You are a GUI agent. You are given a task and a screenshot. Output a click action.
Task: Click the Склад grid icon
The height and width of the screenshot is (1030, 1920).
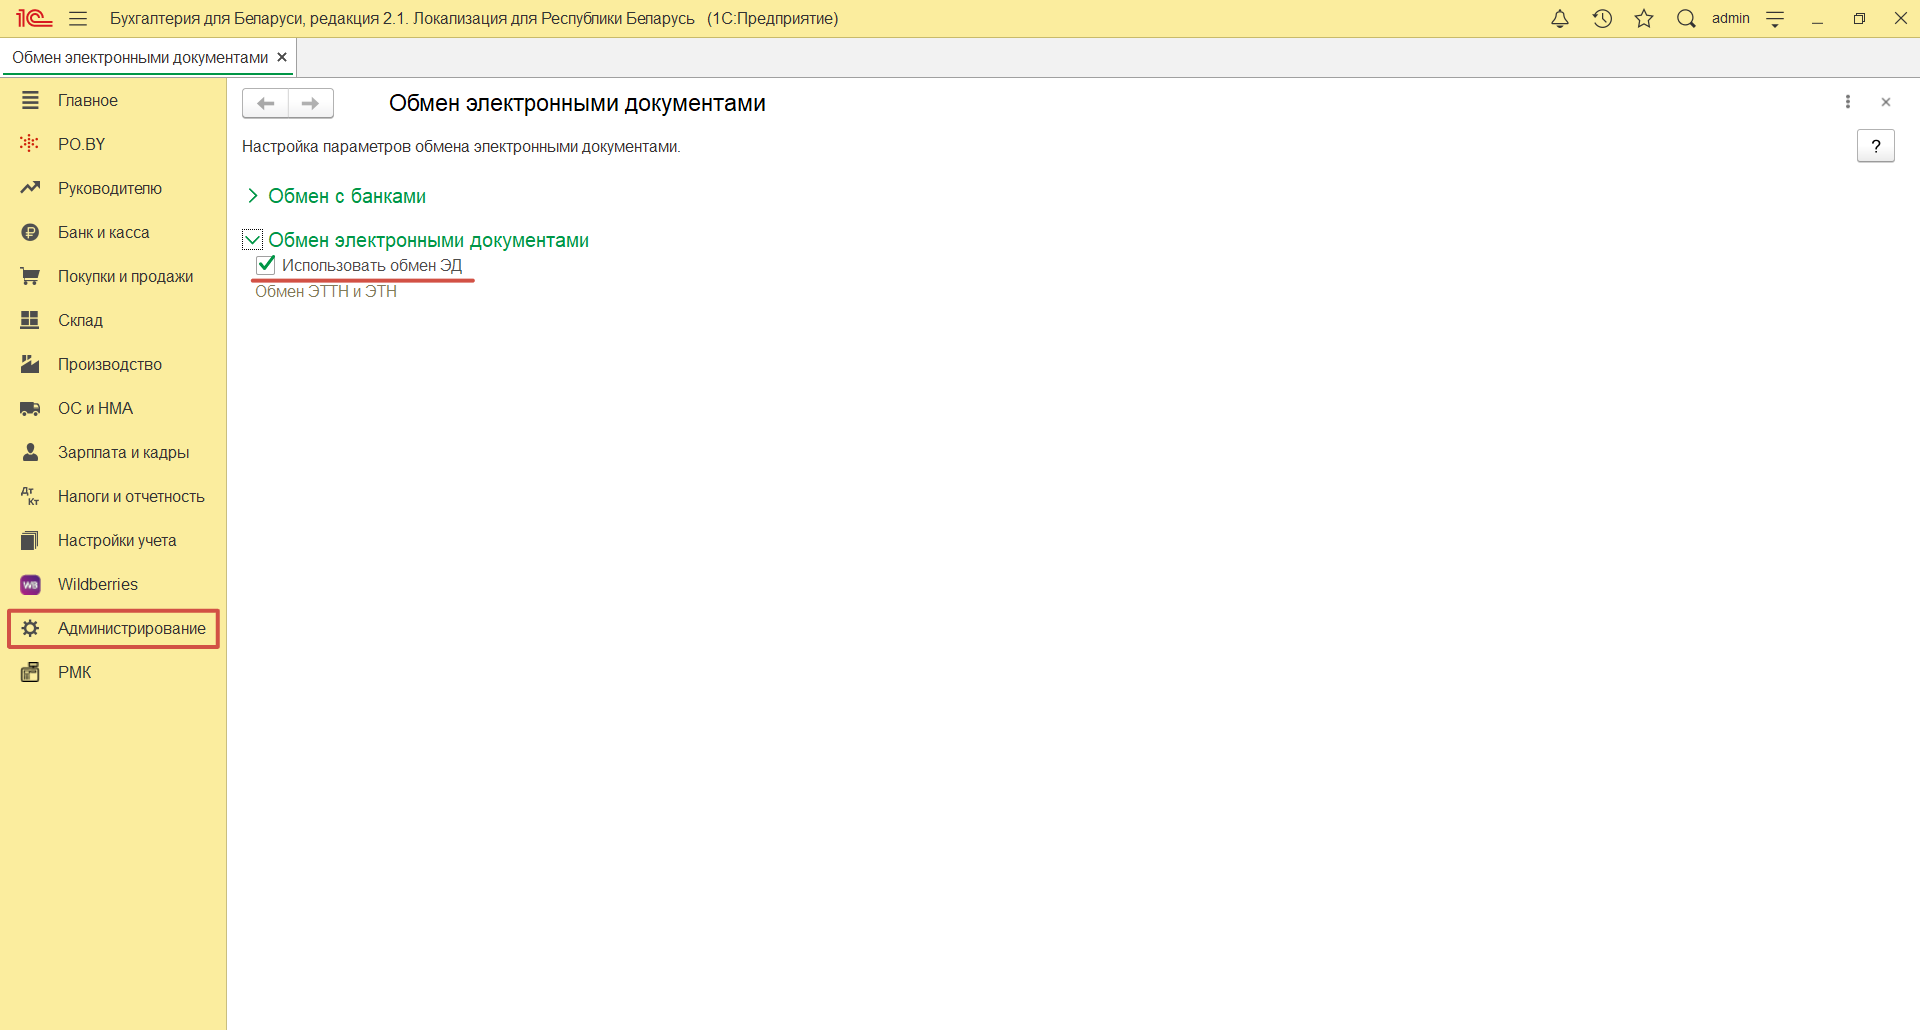[x=30, y=320]
